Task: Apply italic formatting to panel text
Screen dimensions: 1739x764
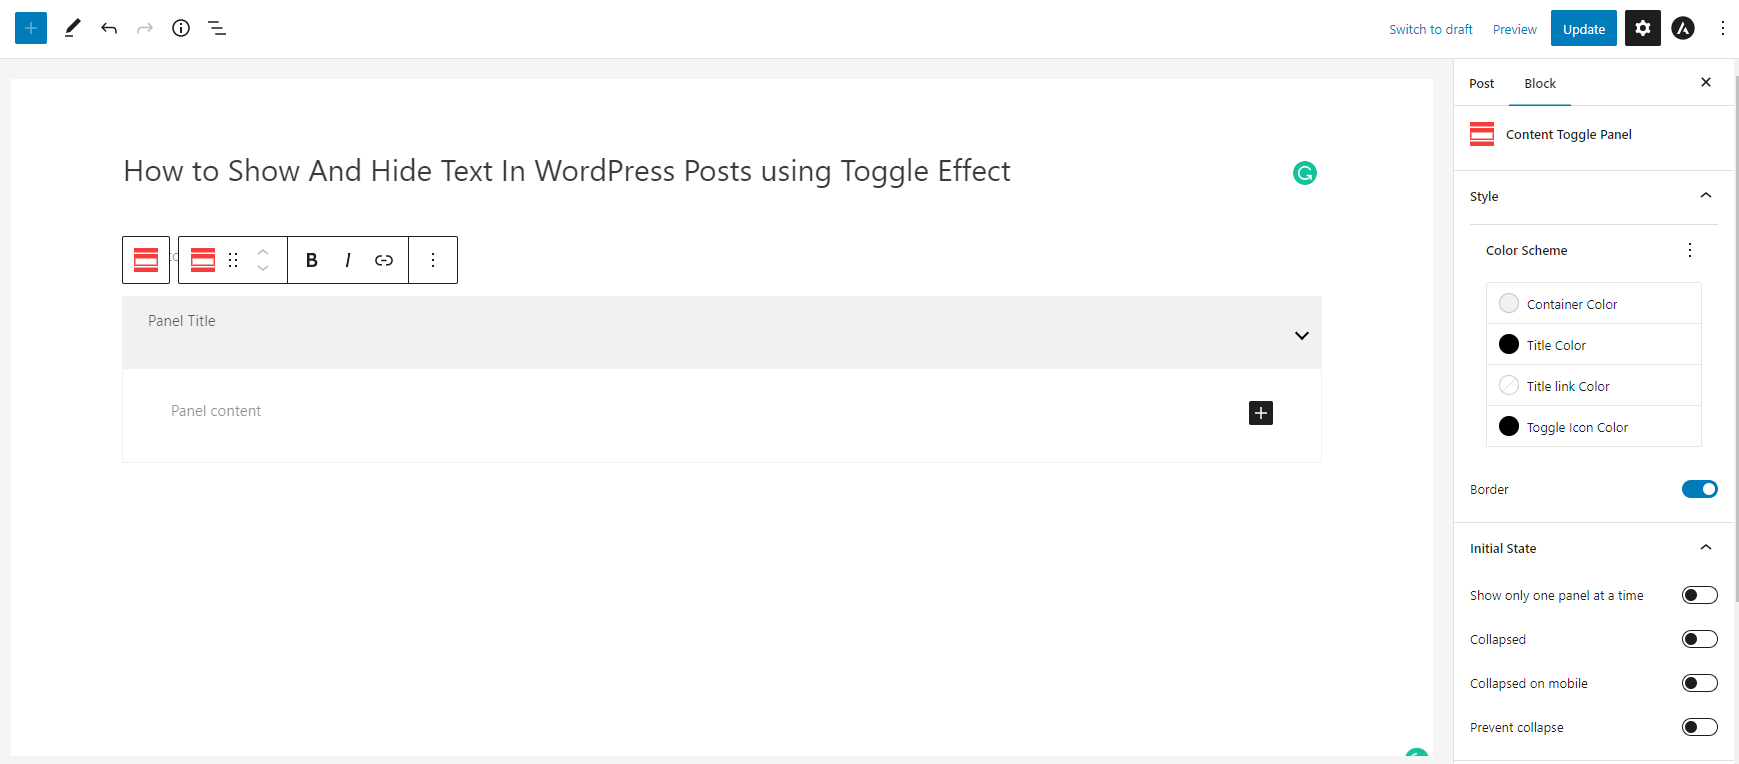Action: click(347, 259)
